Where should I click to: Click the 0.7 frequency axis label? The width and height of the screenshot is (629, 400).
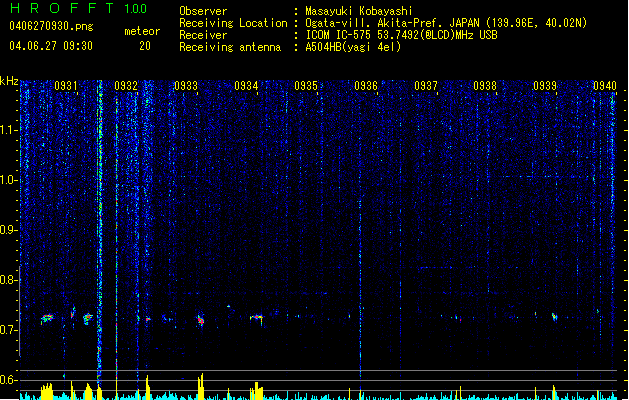[x=8, y=330]
